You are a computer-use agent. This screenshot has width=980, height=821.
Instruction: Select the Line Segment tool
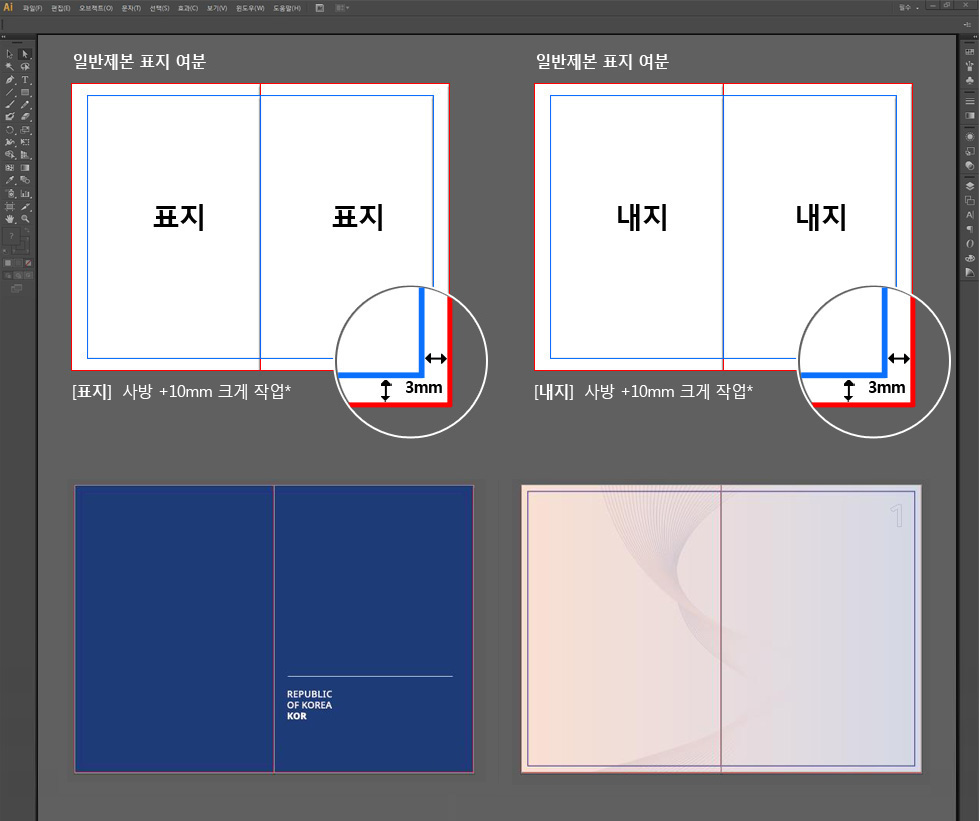click(9, 92)
